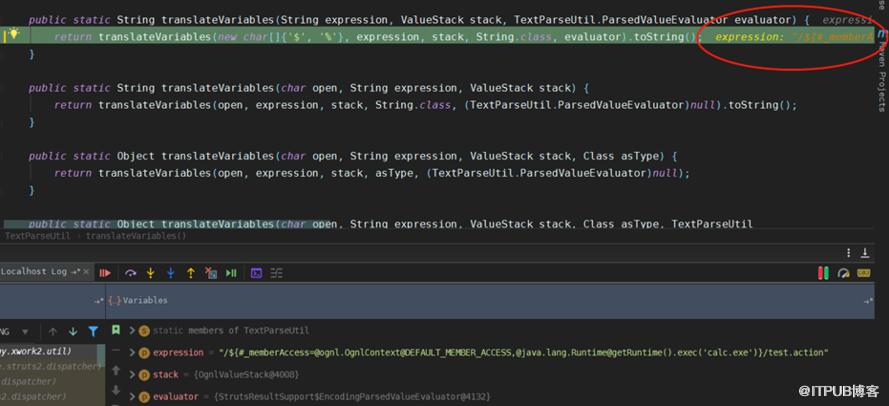Screen dimensions: 889x406
Task: Click the move watch down arrow icon
Action: tap(116, 390)
